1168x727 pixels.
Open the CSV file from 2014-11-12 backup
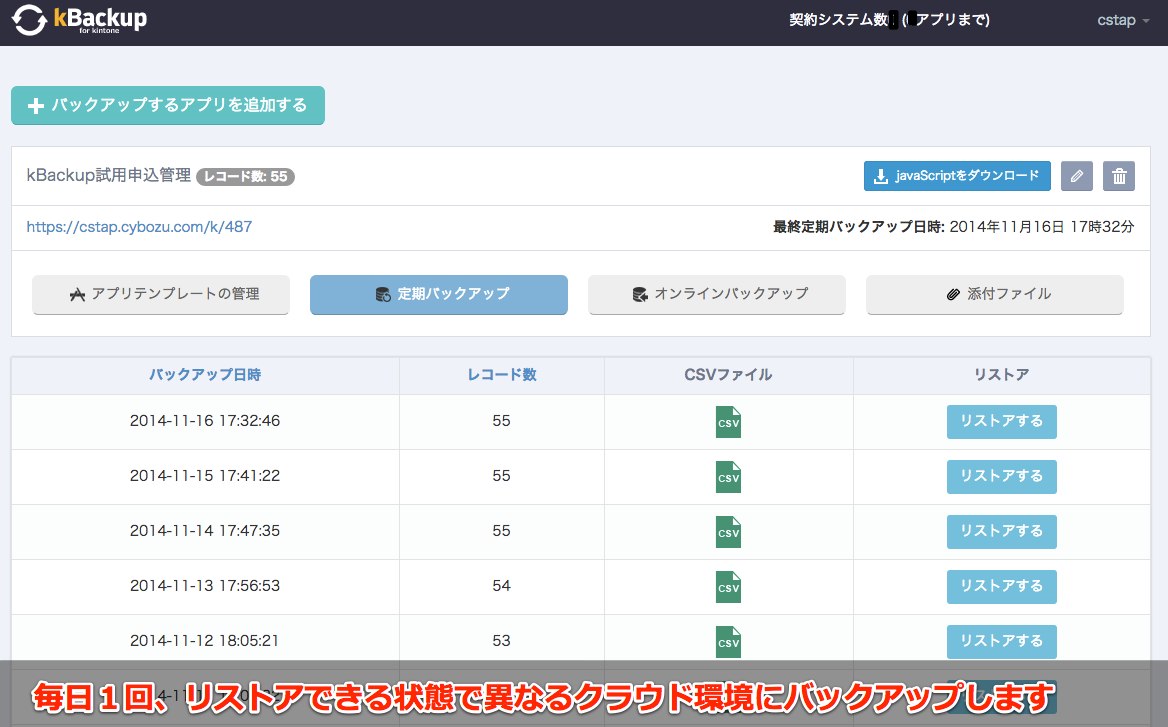727,641
